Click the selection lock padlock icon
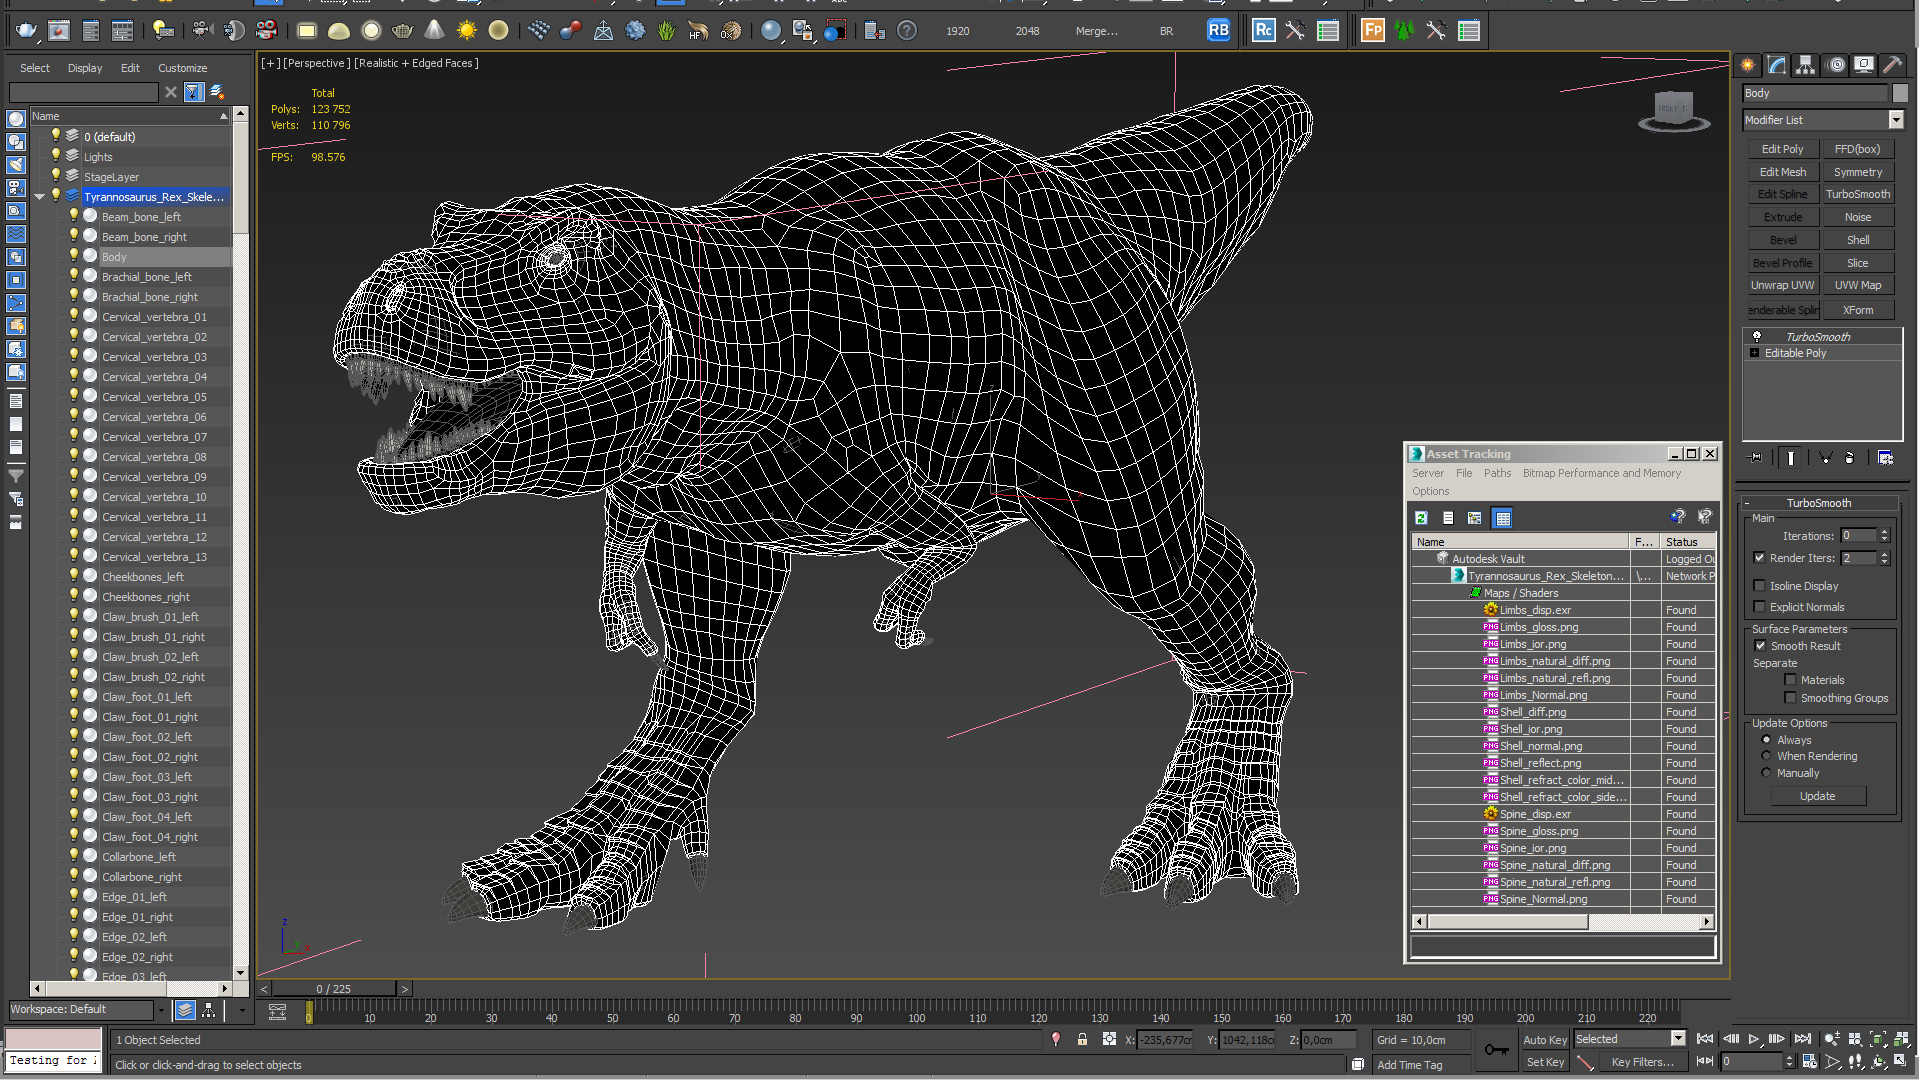Screen dimensions: 1920x1080 coord(1082,1040)
